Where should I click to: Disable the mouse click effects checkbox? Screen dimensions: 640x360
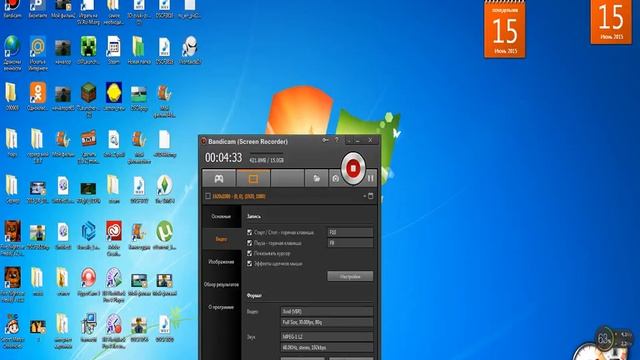pos(249,264)
